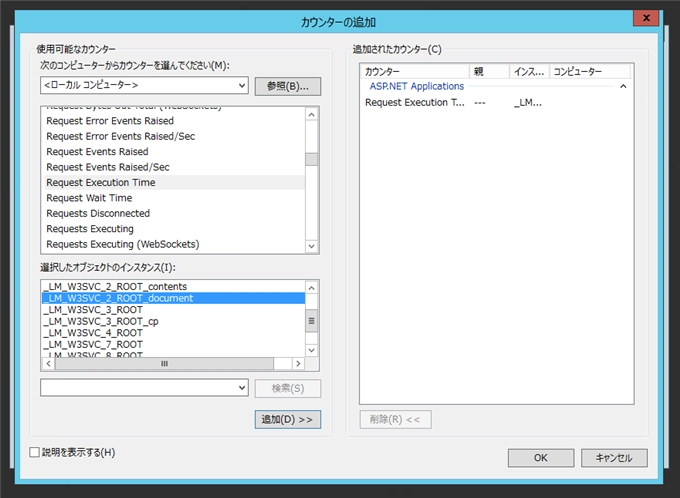This screenshot has width=680, height=498.
Task: Click instance list scroll down arrow
Action: tap(311, 350)
